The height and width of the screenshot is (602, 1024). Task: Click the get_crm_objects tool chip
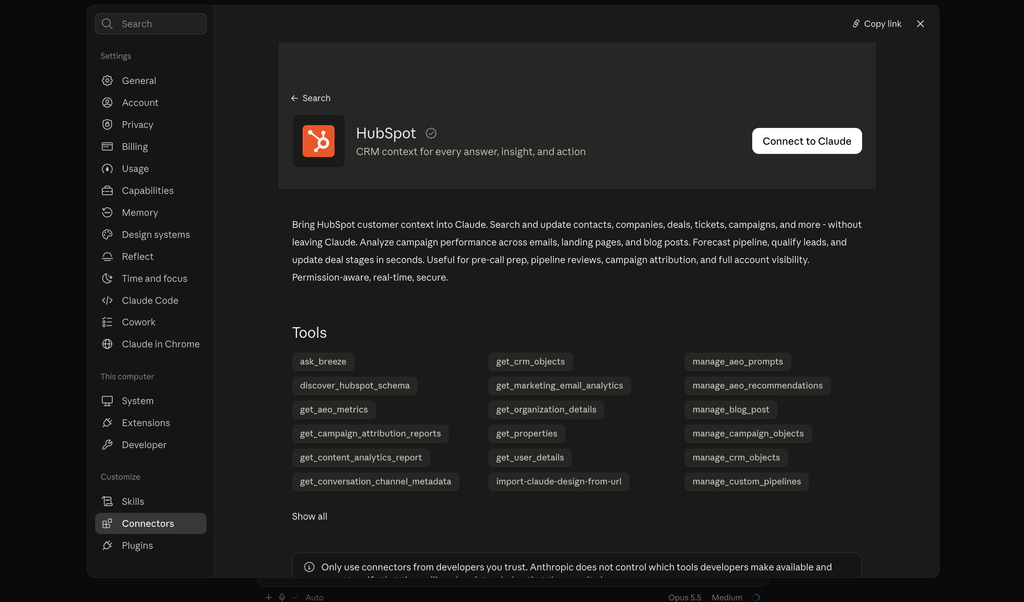[530, 362]
